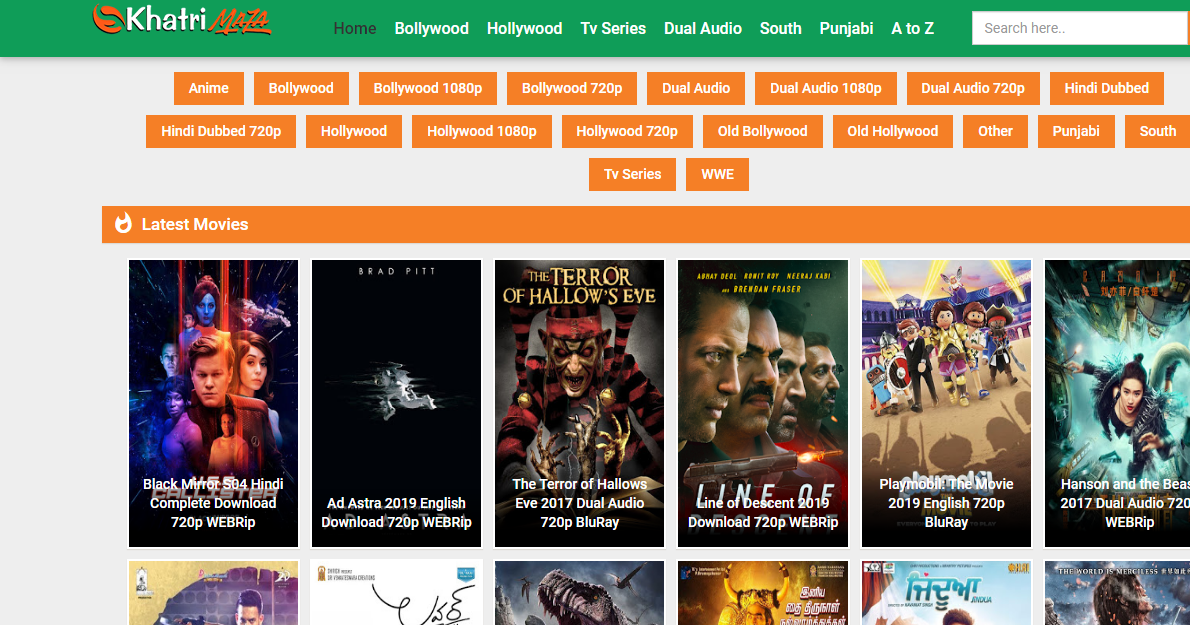The height and width of the screenshot is (625, 1190).
Task: Focus the Search here input field
Action: (1081, 28)
